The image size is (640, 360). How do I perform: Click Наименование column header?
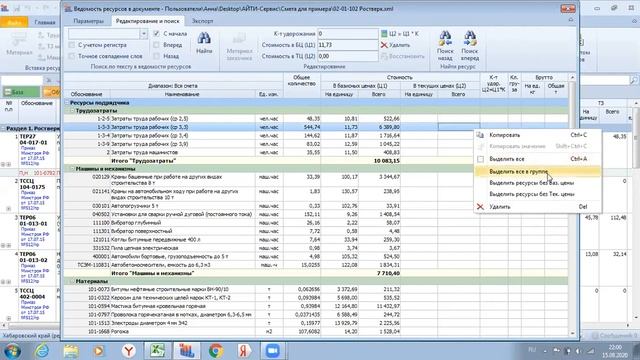[x=182, y=94]
